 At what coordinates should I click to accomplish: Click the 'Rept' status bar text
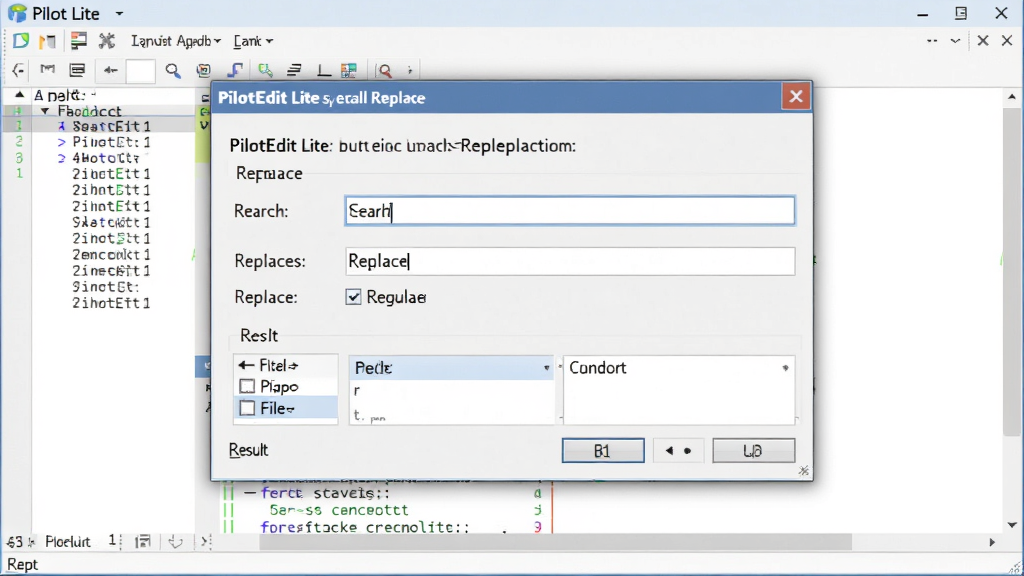22,565
